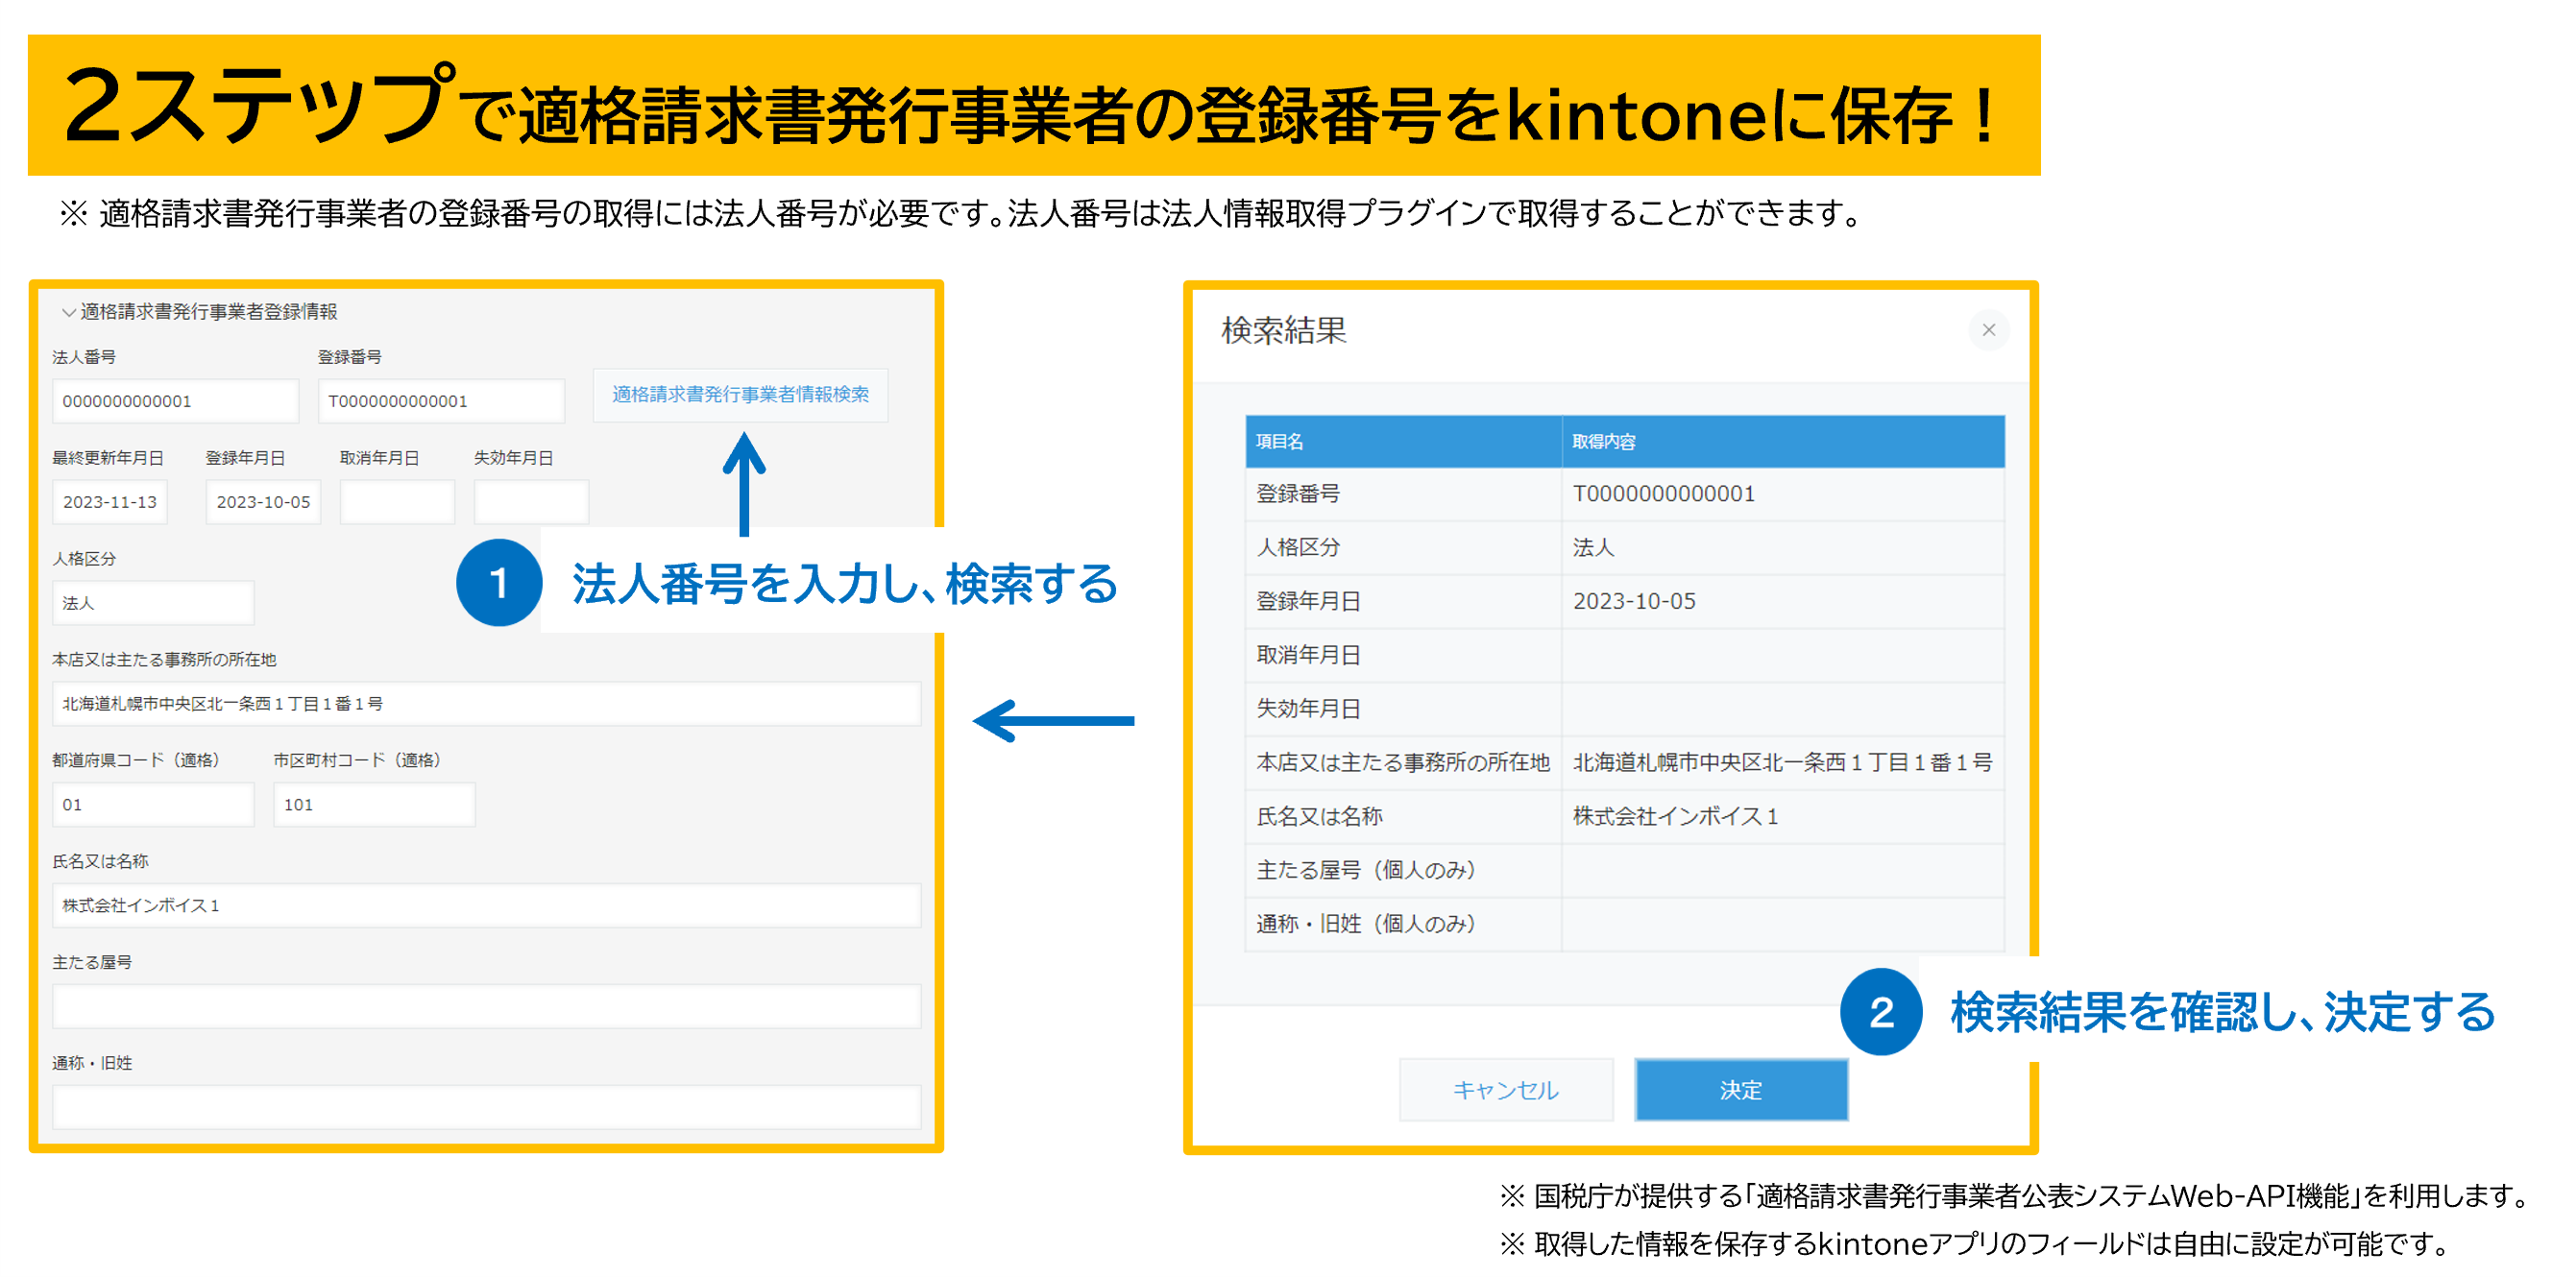Click the 主たる屋号（個人のみ）row label
2576x1277 pixels.
(x=1366, y=871)
